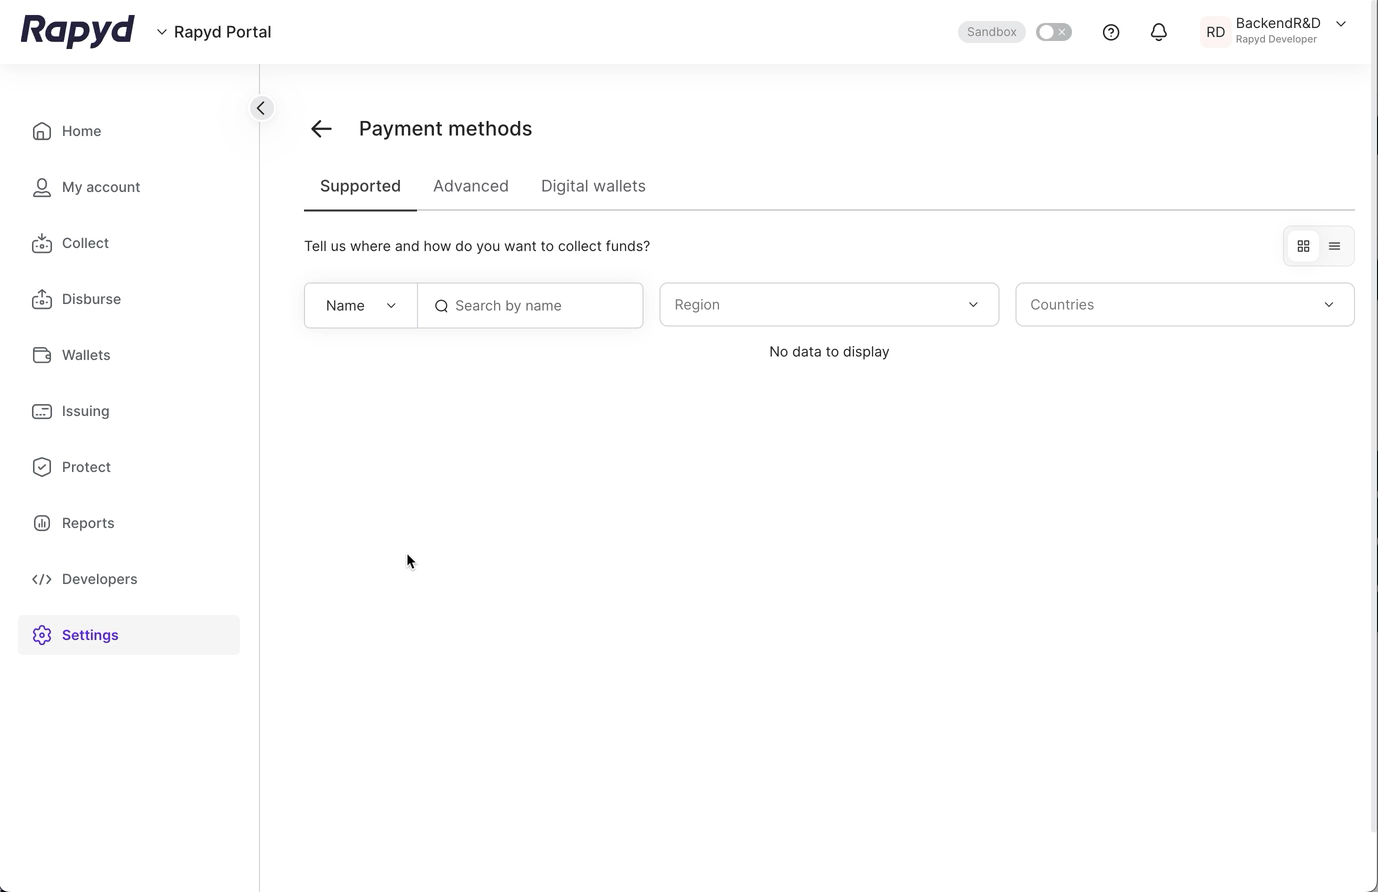The height and width of the screenshot is (892, 1378).
Task: Select the Disburse icon in sidebar
Action: pyautogui.click(x=41, y=299)
